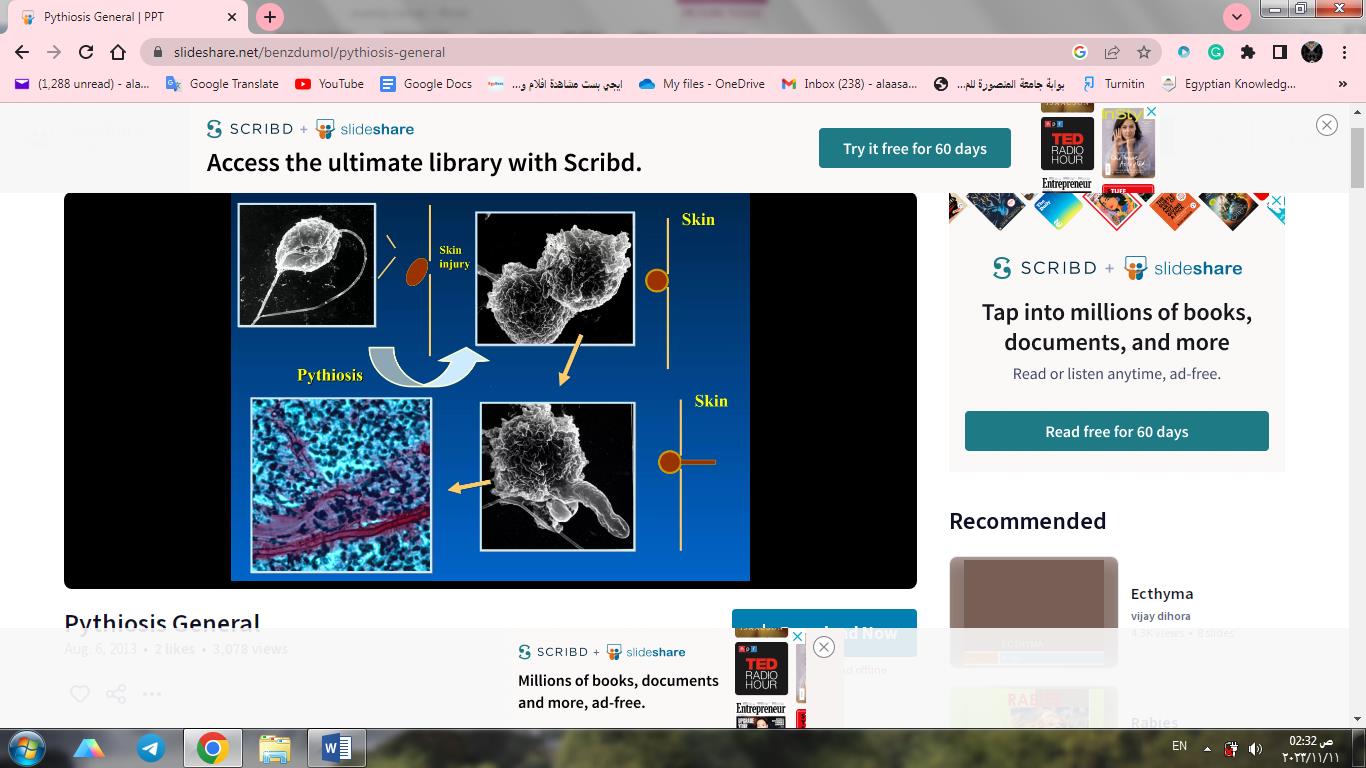Open the Grammarly extension
This screenshot has width=1366, height=768.
[1216, 52]
